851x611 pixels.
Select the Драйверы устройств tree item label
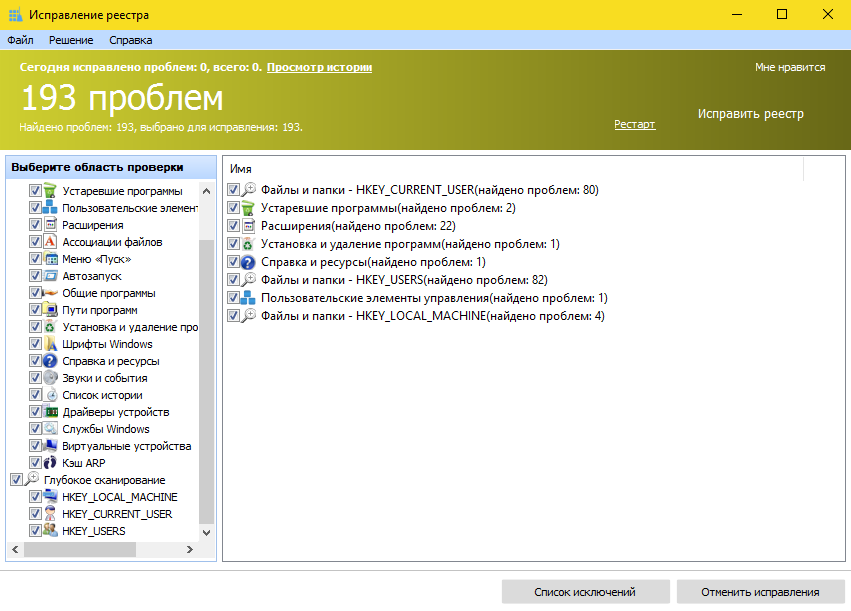pyautogui.click(x=116, y=412)
